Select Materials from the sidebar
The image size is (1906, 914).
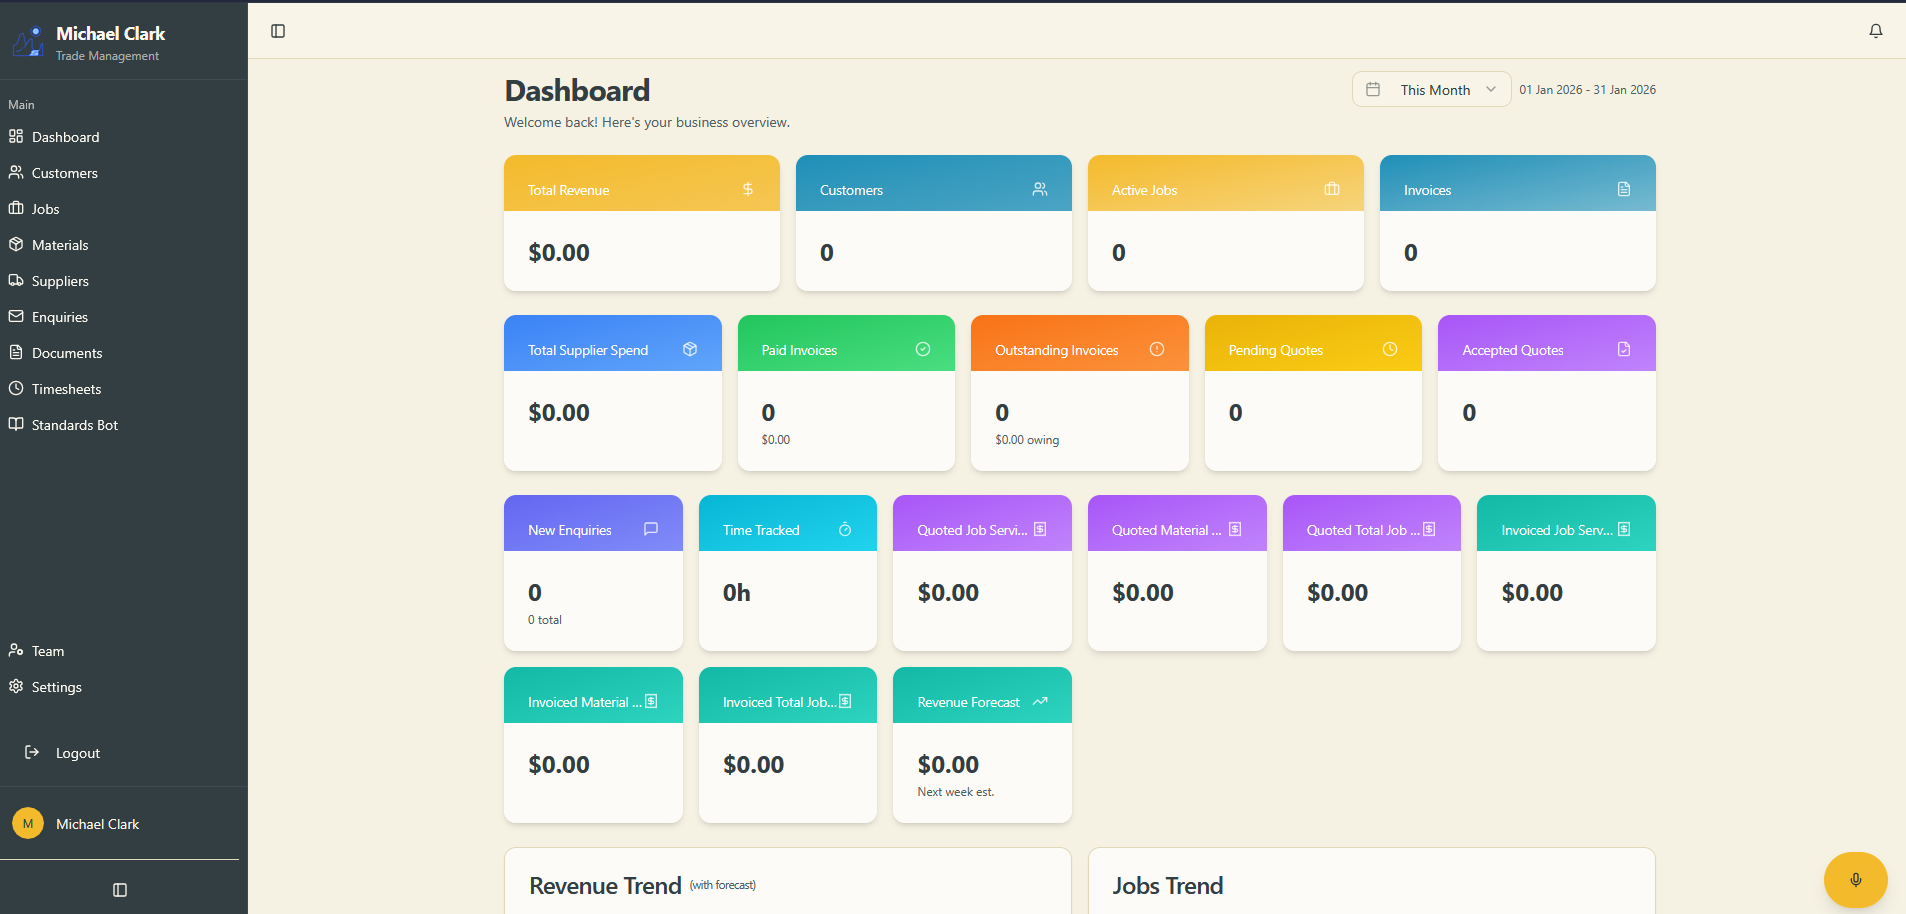[x=60, y=244]
